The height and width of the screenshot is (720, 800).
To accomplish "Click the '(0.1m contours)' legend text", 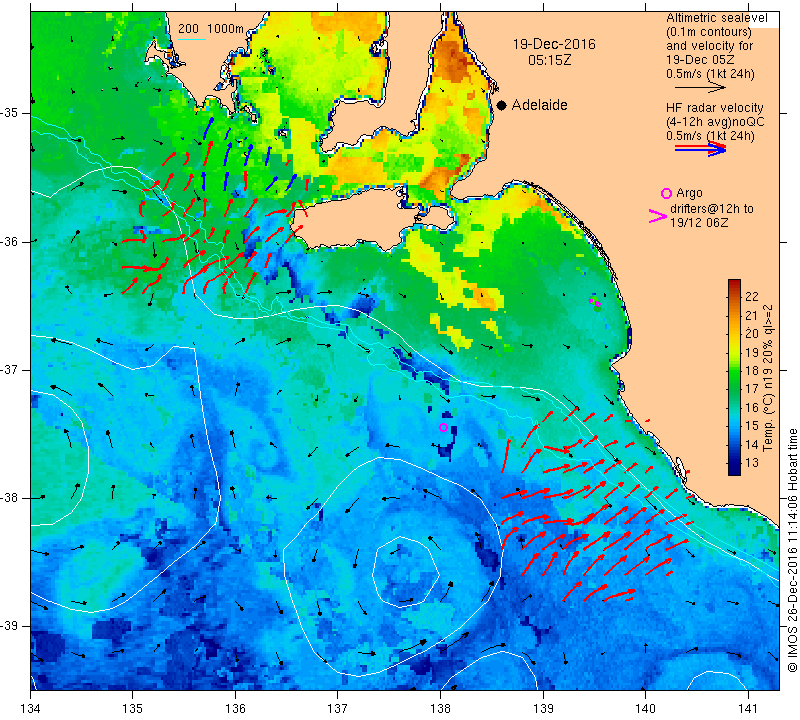I will 709,32.
